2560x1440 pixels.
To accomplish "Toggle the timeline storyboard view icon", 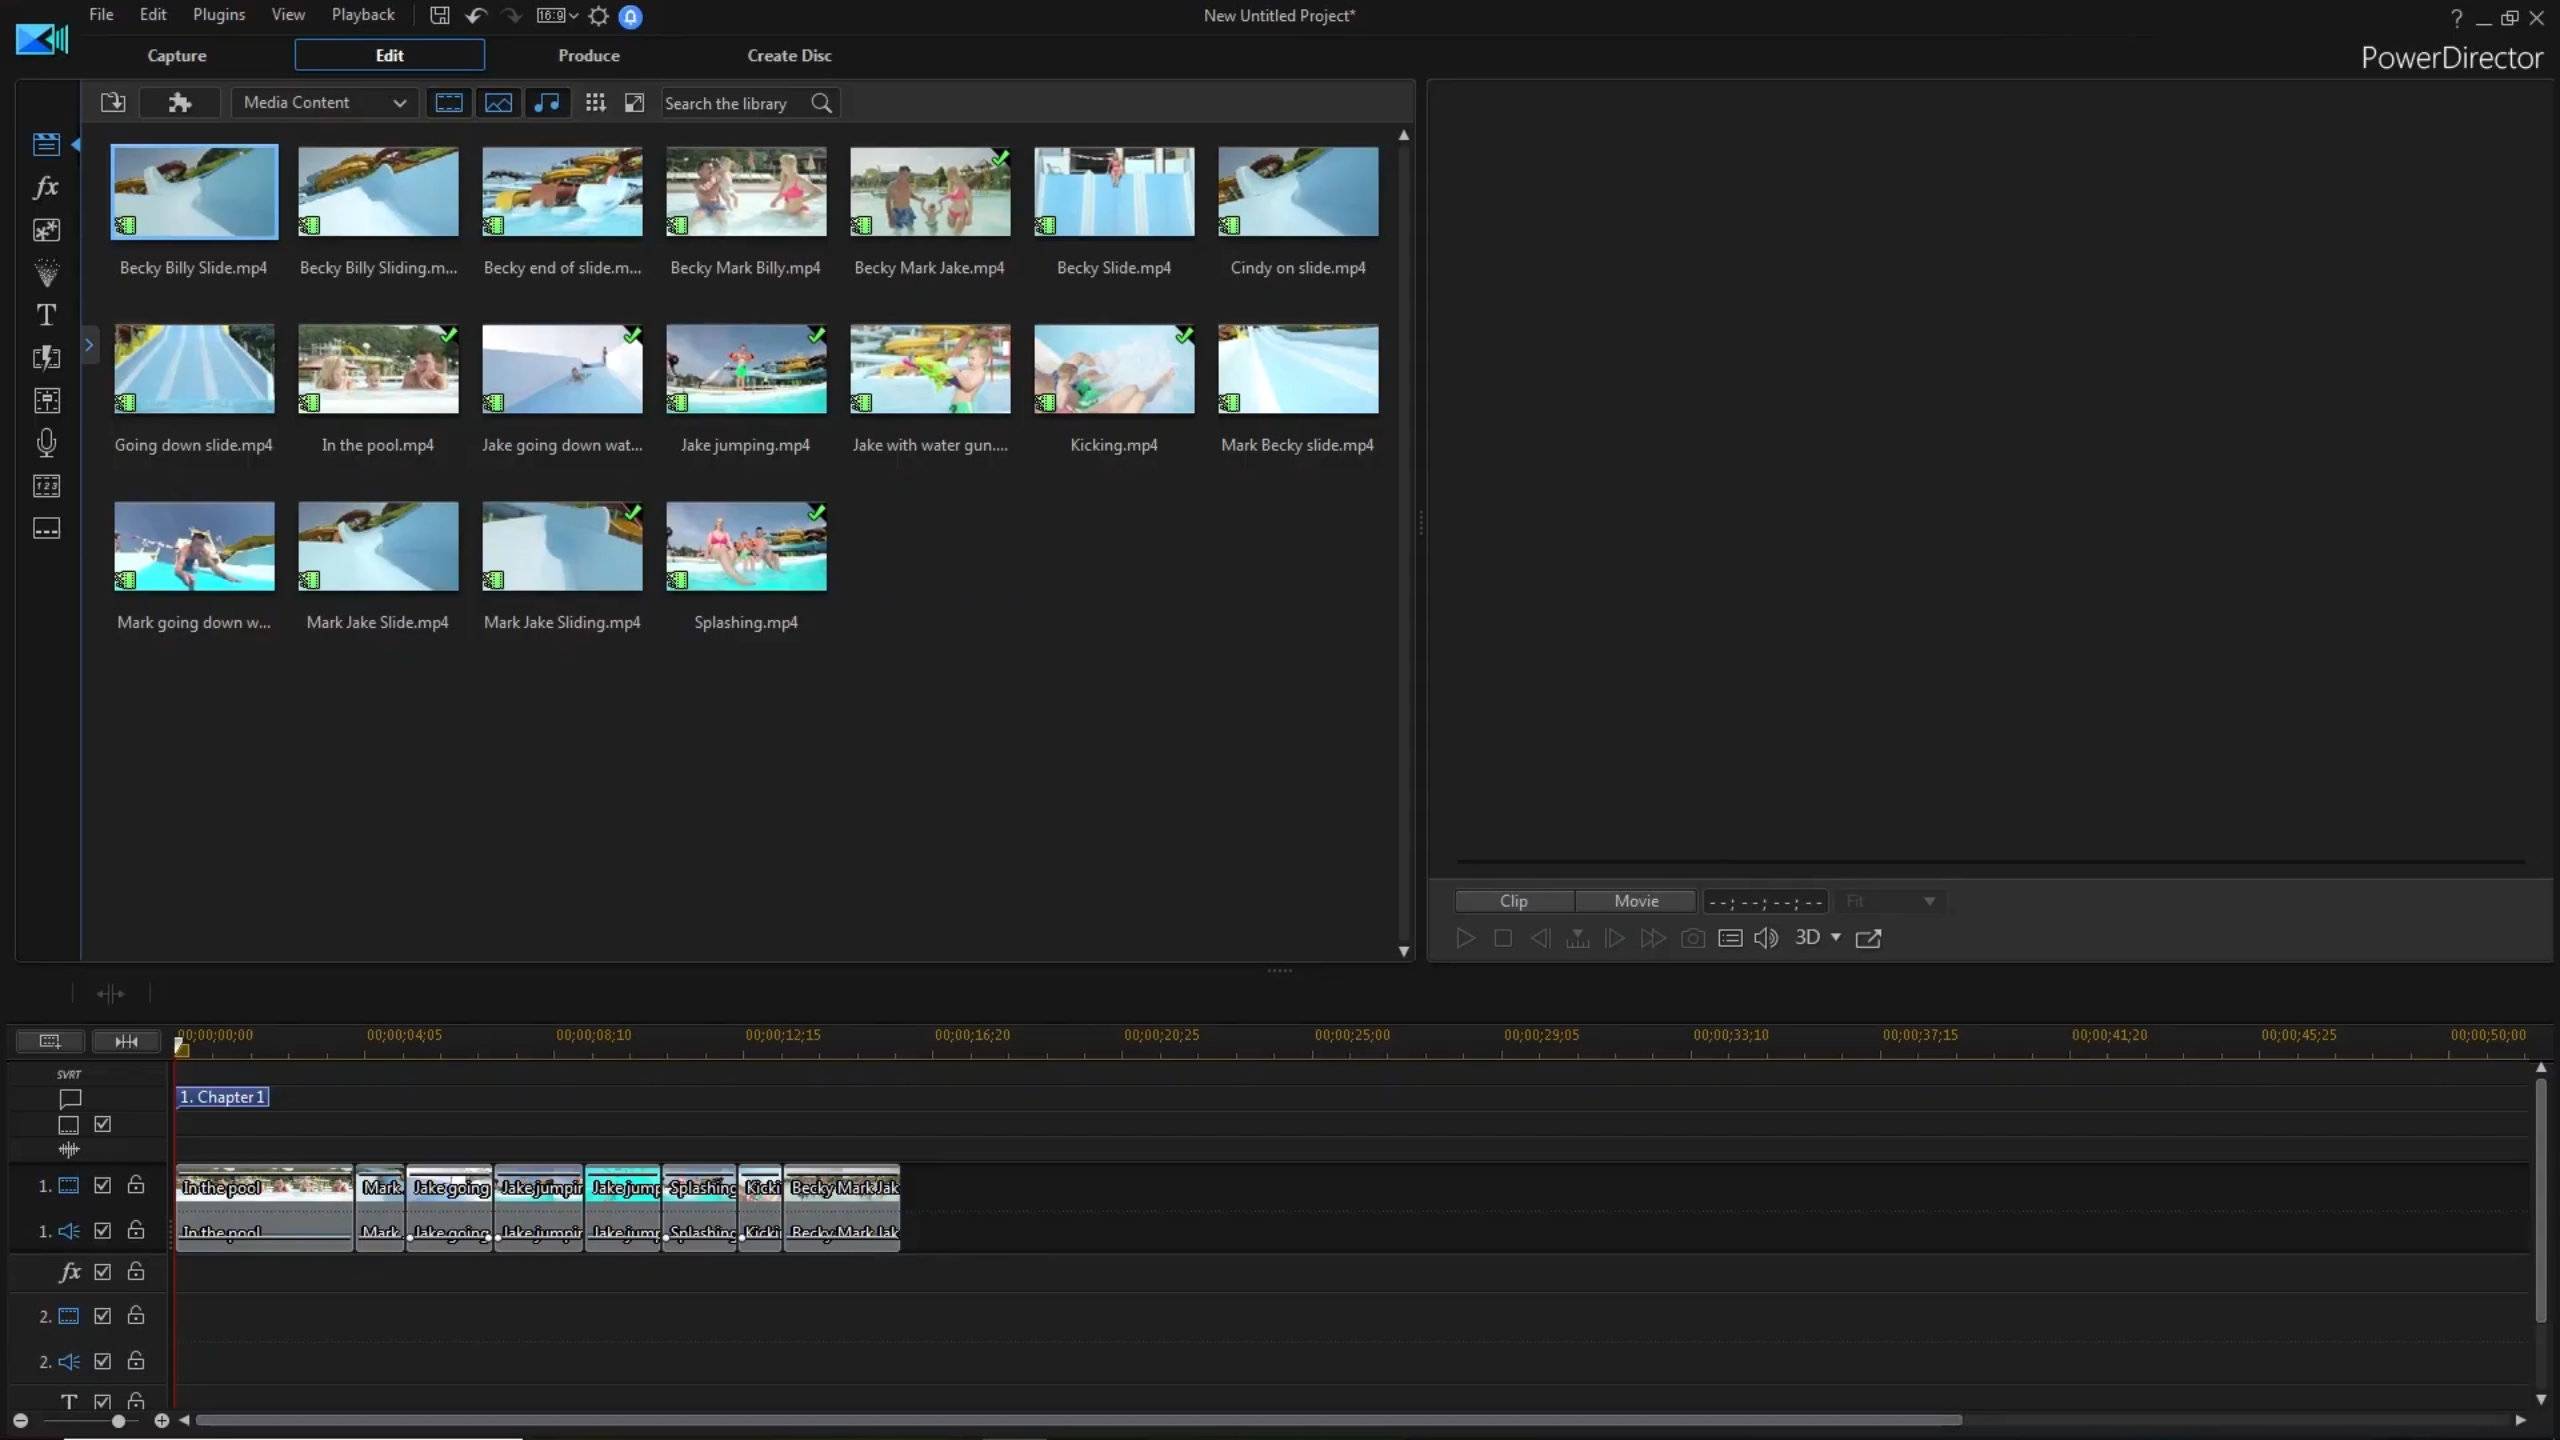I will tap(50, 1041).
